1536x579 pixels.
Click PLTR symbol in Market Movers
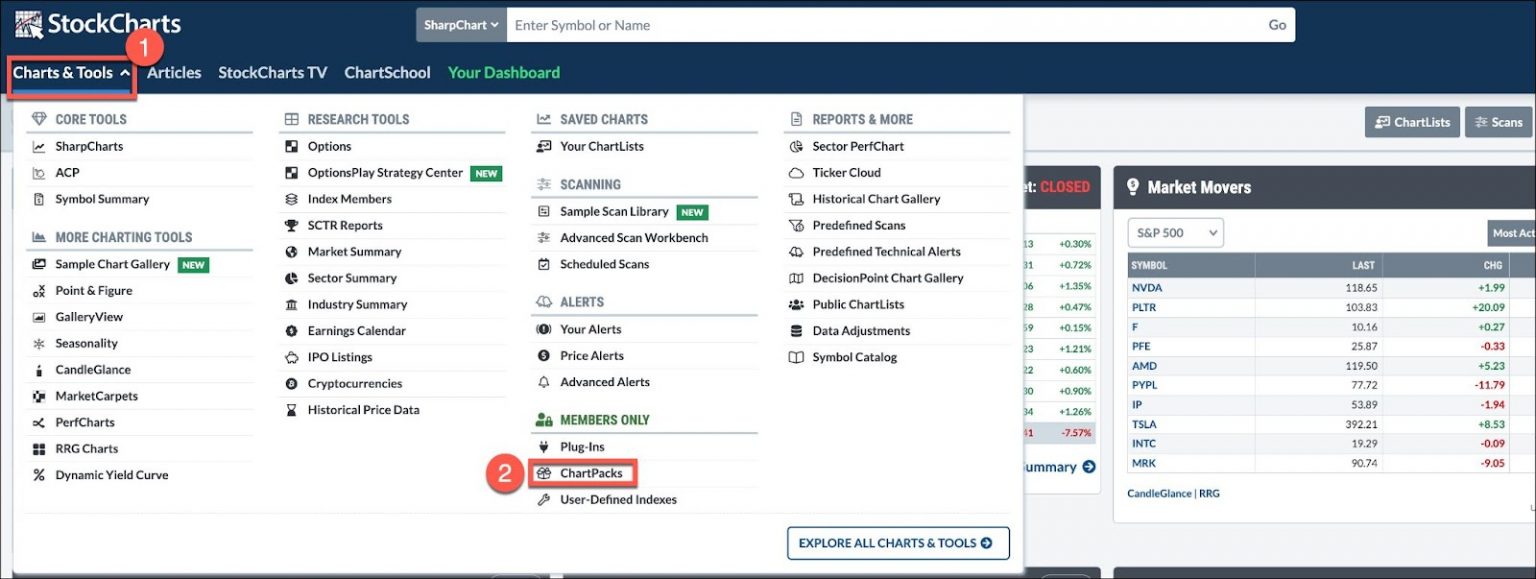coord(1144,308)
